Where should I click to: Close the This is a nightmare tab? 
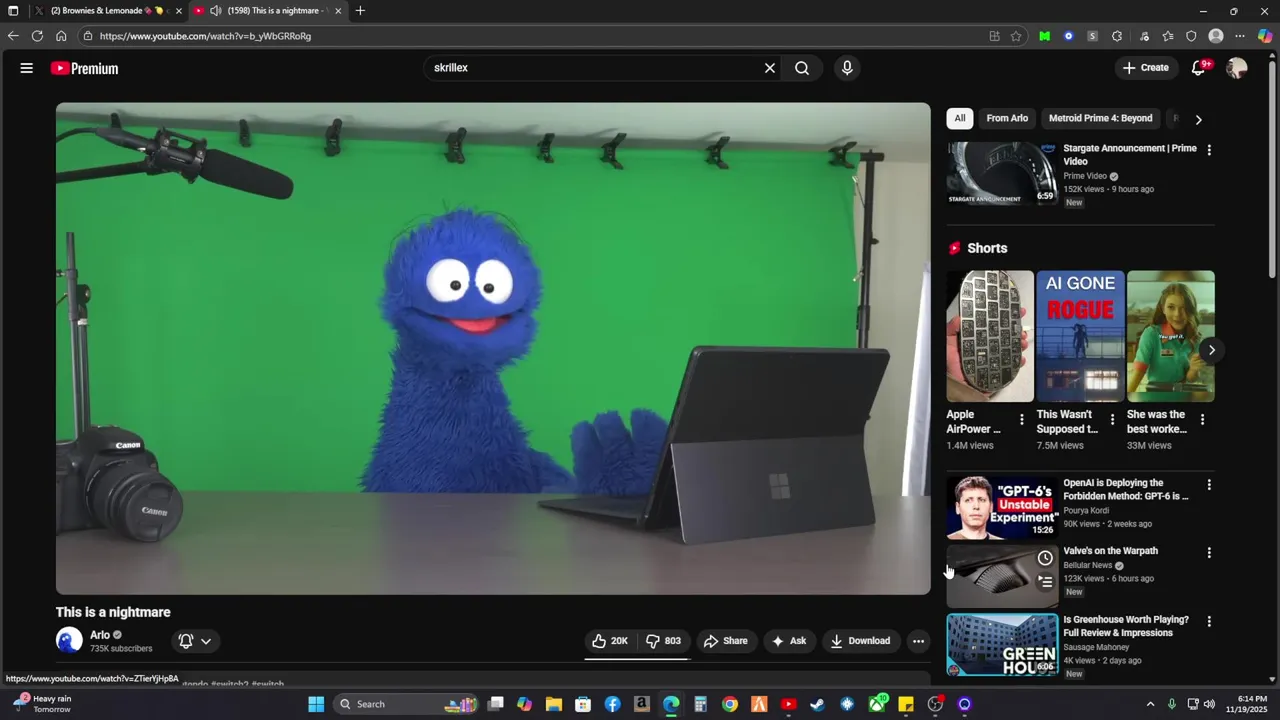338,11
